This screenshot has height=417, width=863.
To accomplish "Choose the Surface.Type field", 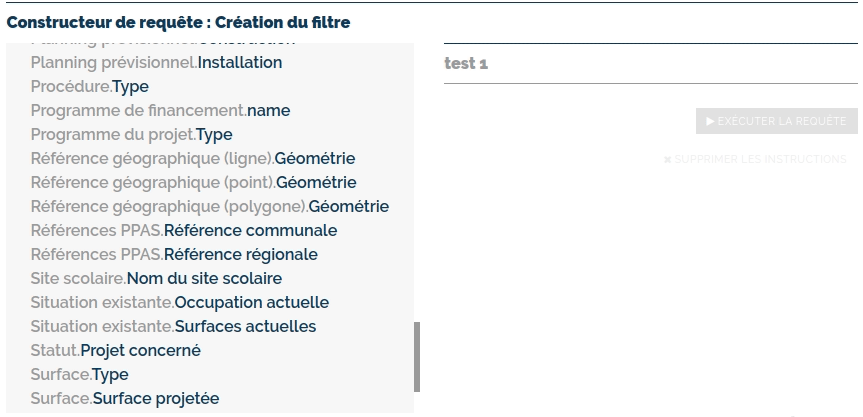I will pos(79,375).
